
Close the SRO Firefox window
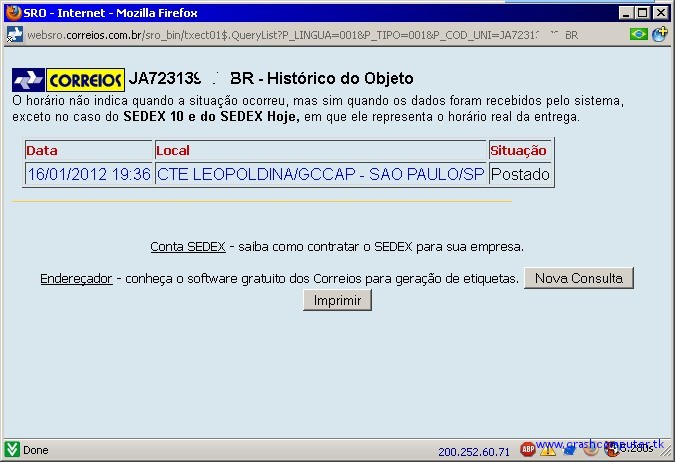point(660,12)
